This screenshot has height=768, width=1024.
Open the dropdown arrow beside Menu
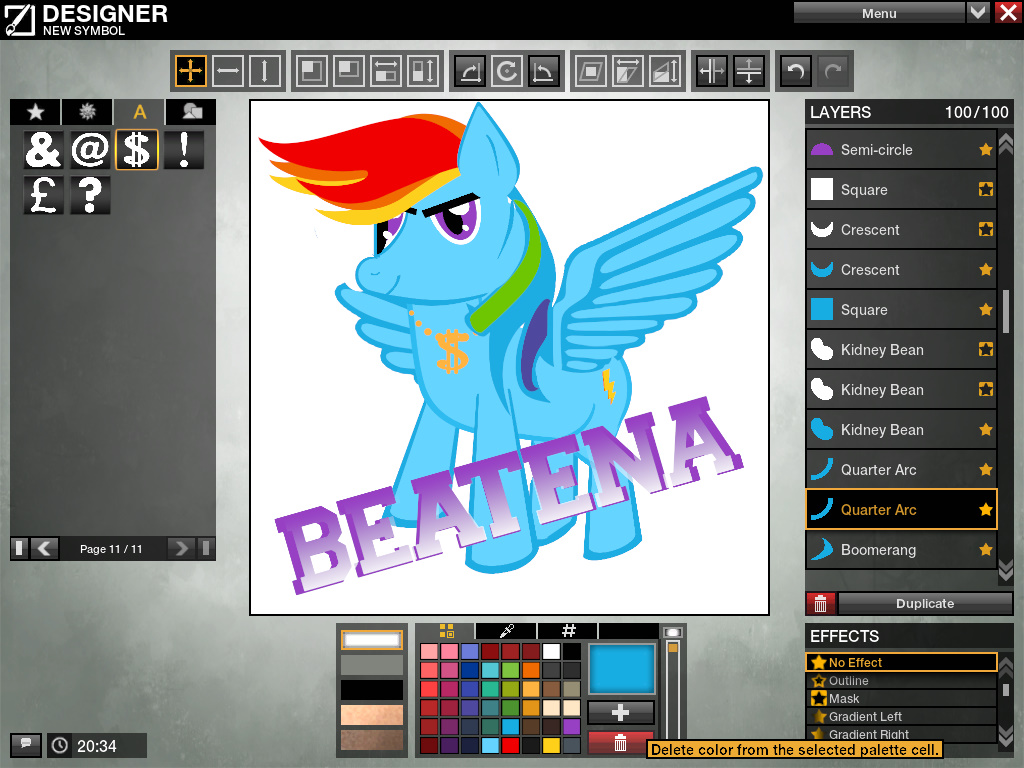pyautogui.click(x=978, y=12)
